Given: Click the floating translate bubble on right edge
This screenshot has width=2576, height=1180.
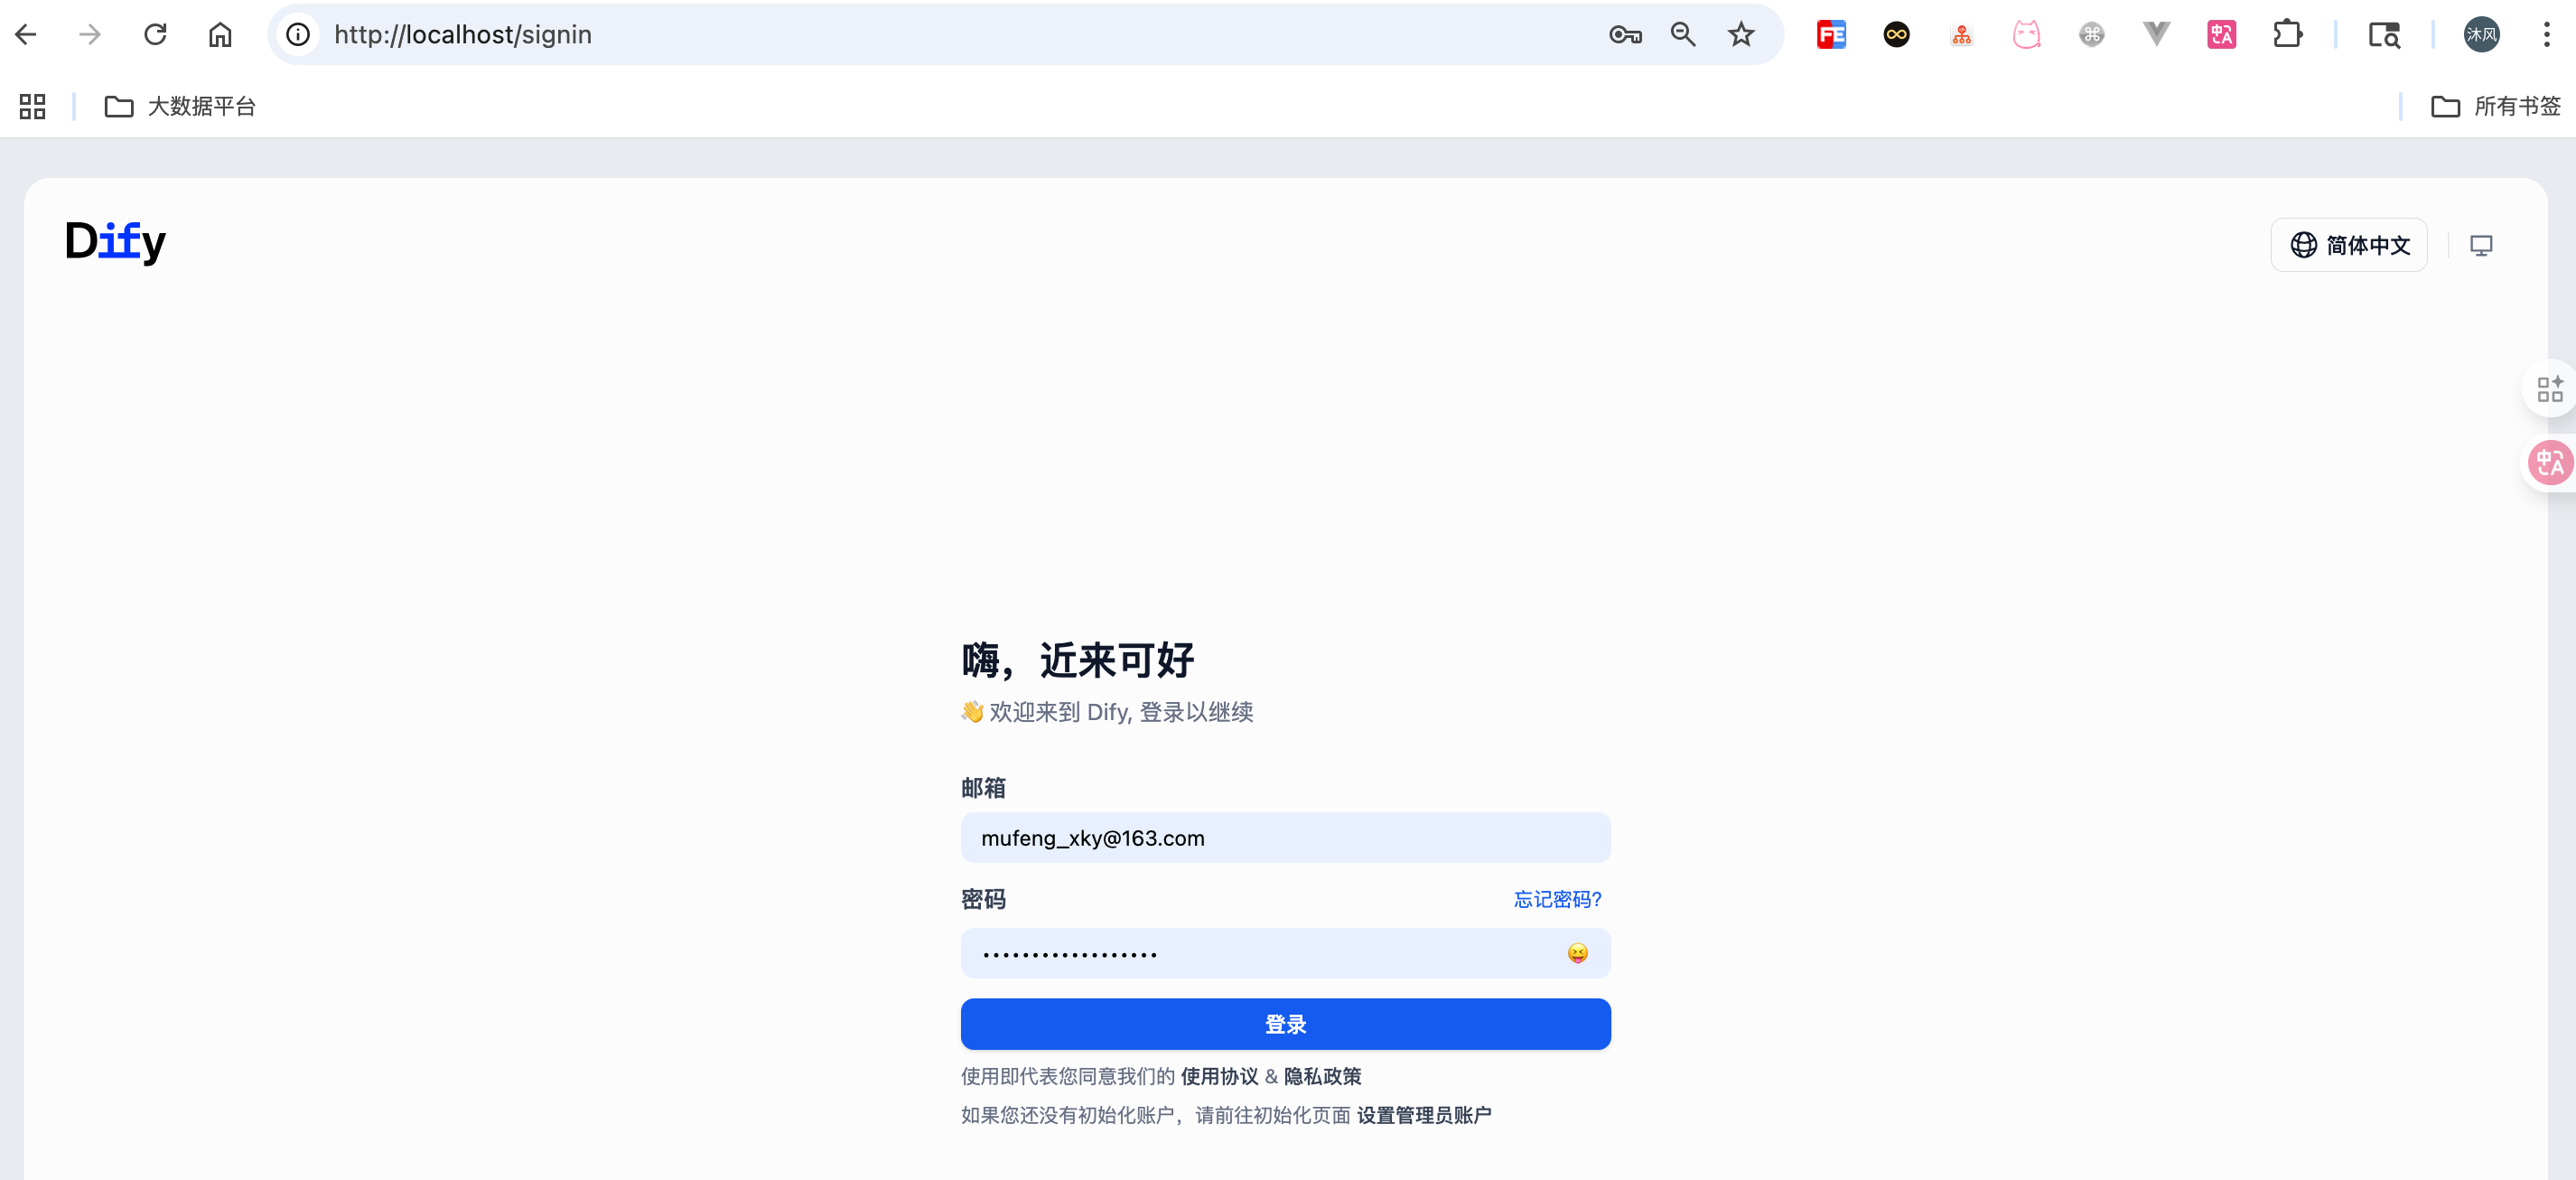Looking at the screenshot, I should click(x=2551, y=462).
